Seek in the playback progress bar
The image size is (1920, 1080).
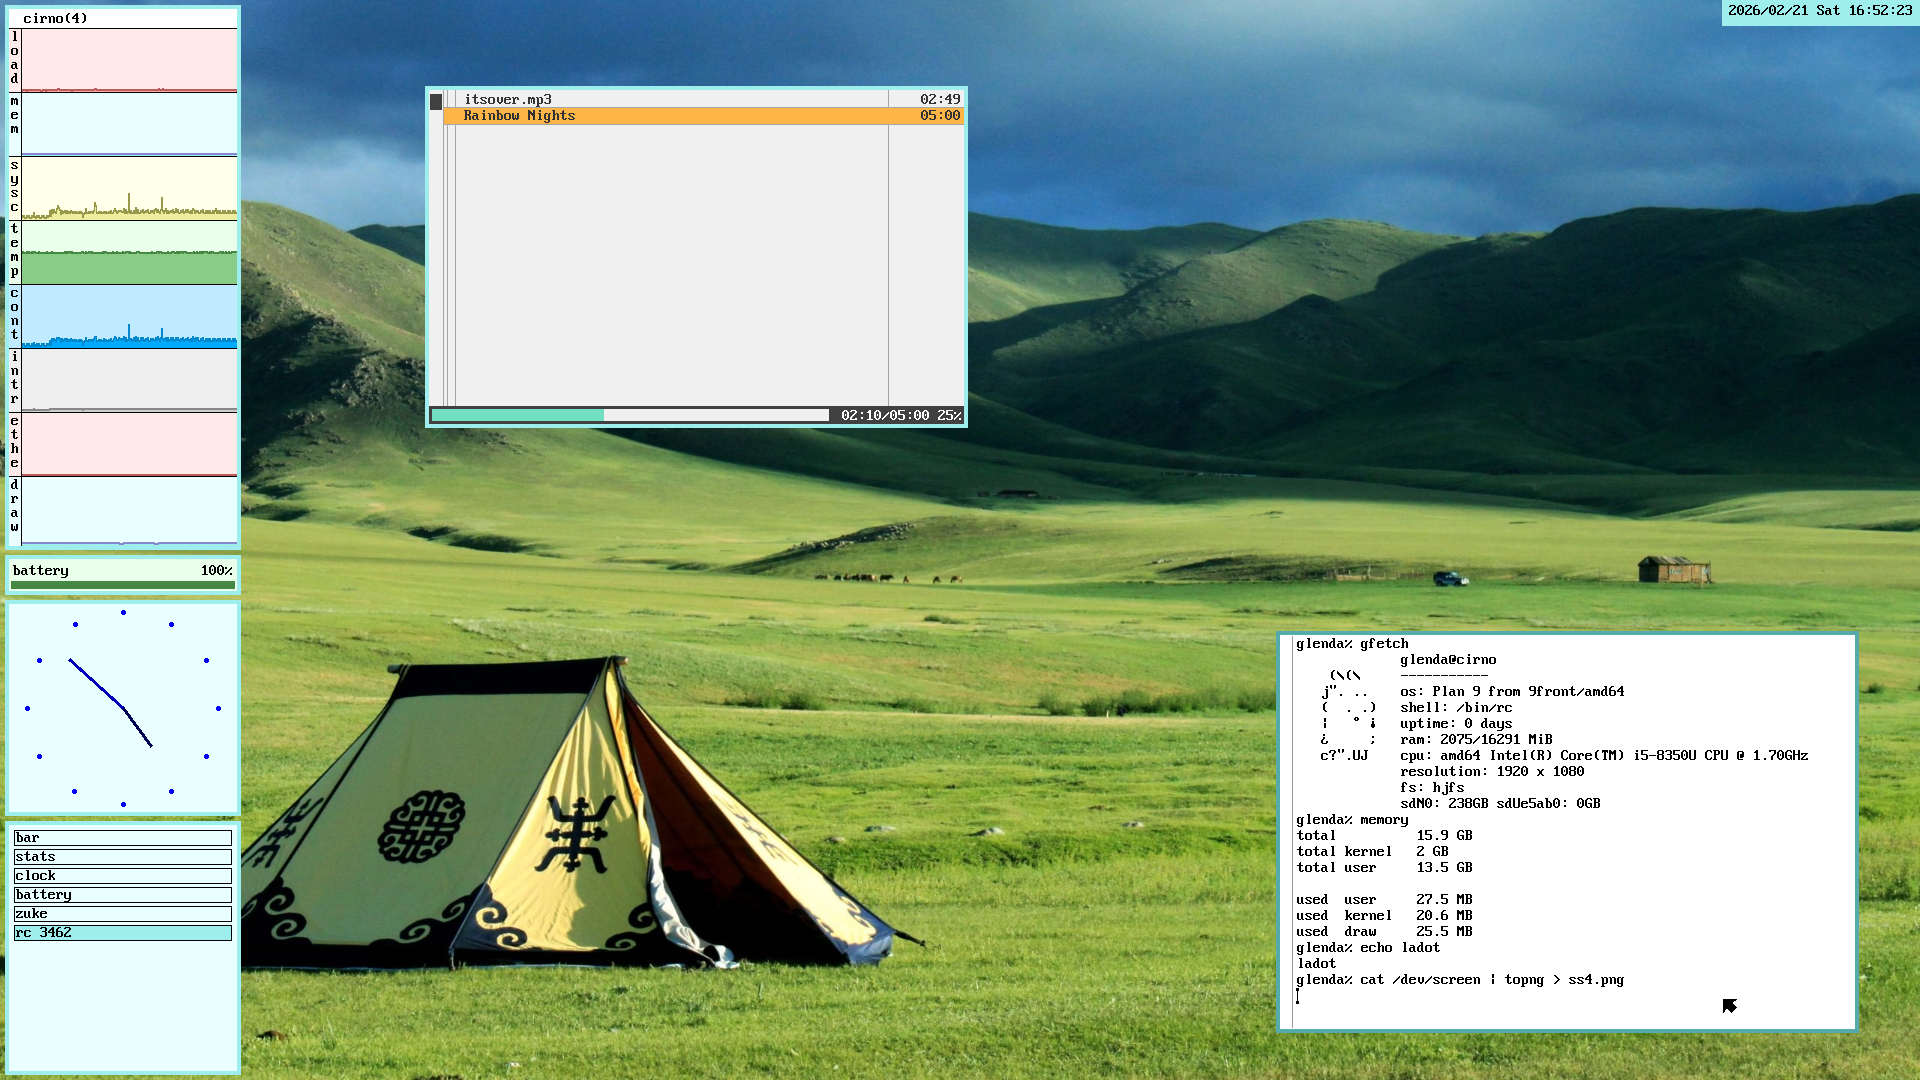pos(630,415)
